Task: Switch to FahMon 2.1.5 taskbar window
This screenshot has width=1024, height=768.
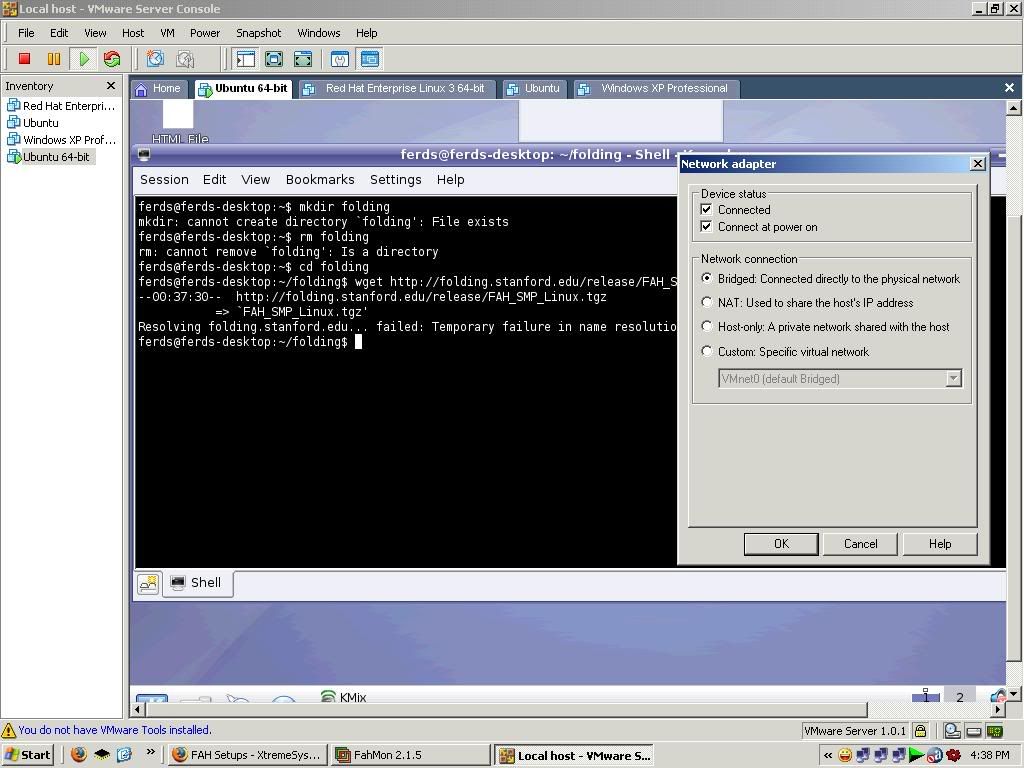Action: coord(410,755)
